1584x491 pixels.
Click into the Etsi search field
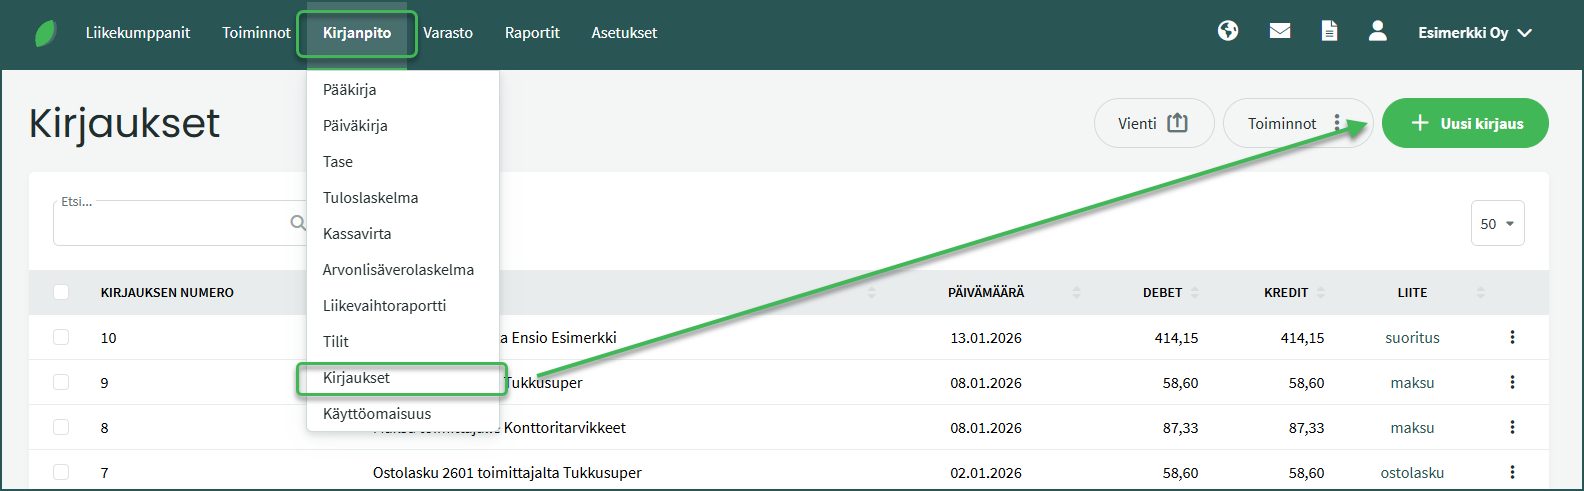click(x=170, y=224)
